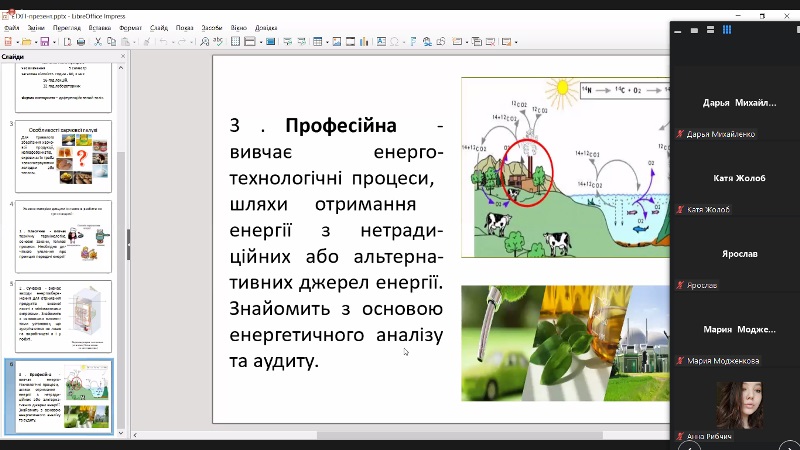Image resolution: width=800 pixels, height=450 pixels.
Task: Expand the Open file dropdown arrow
Action: click(34, 42)
